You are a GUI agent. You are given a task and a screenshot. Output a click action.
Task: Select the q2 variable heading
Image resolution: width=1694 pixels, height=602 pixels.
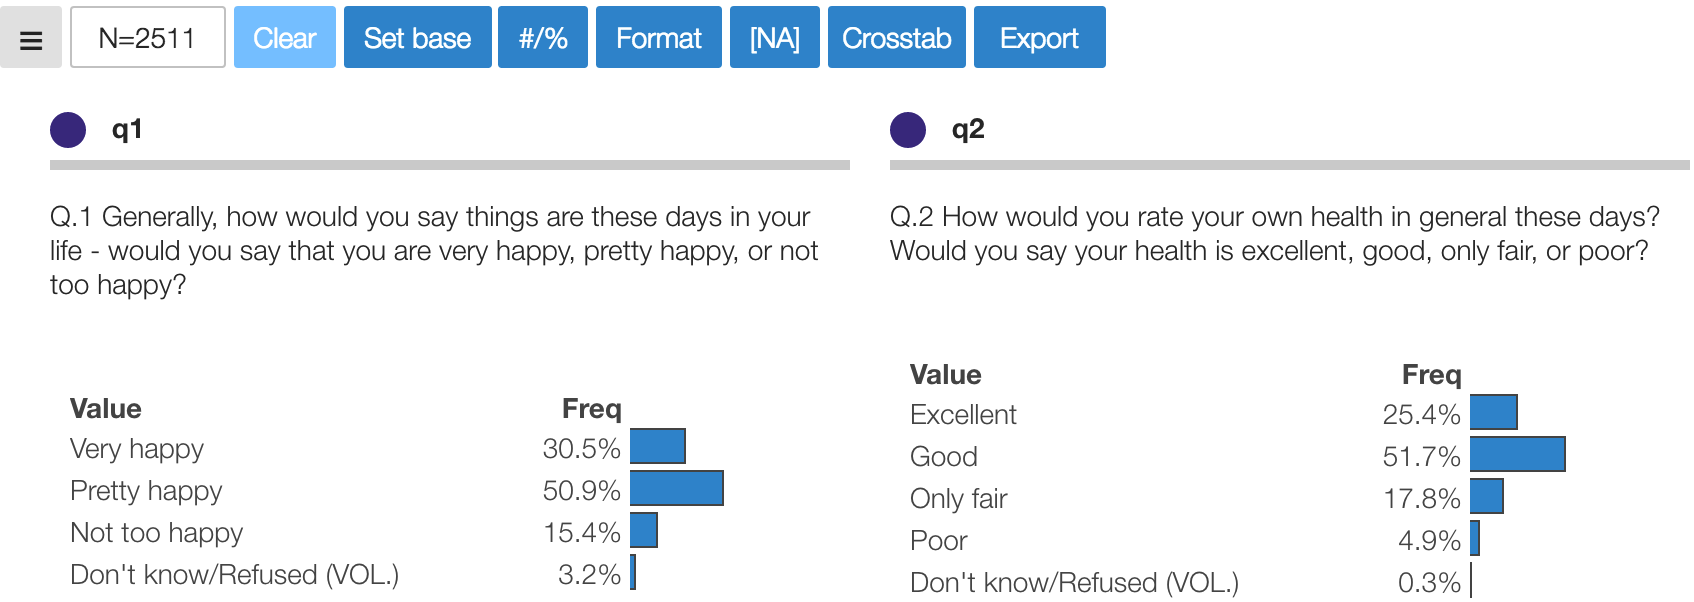968,129
